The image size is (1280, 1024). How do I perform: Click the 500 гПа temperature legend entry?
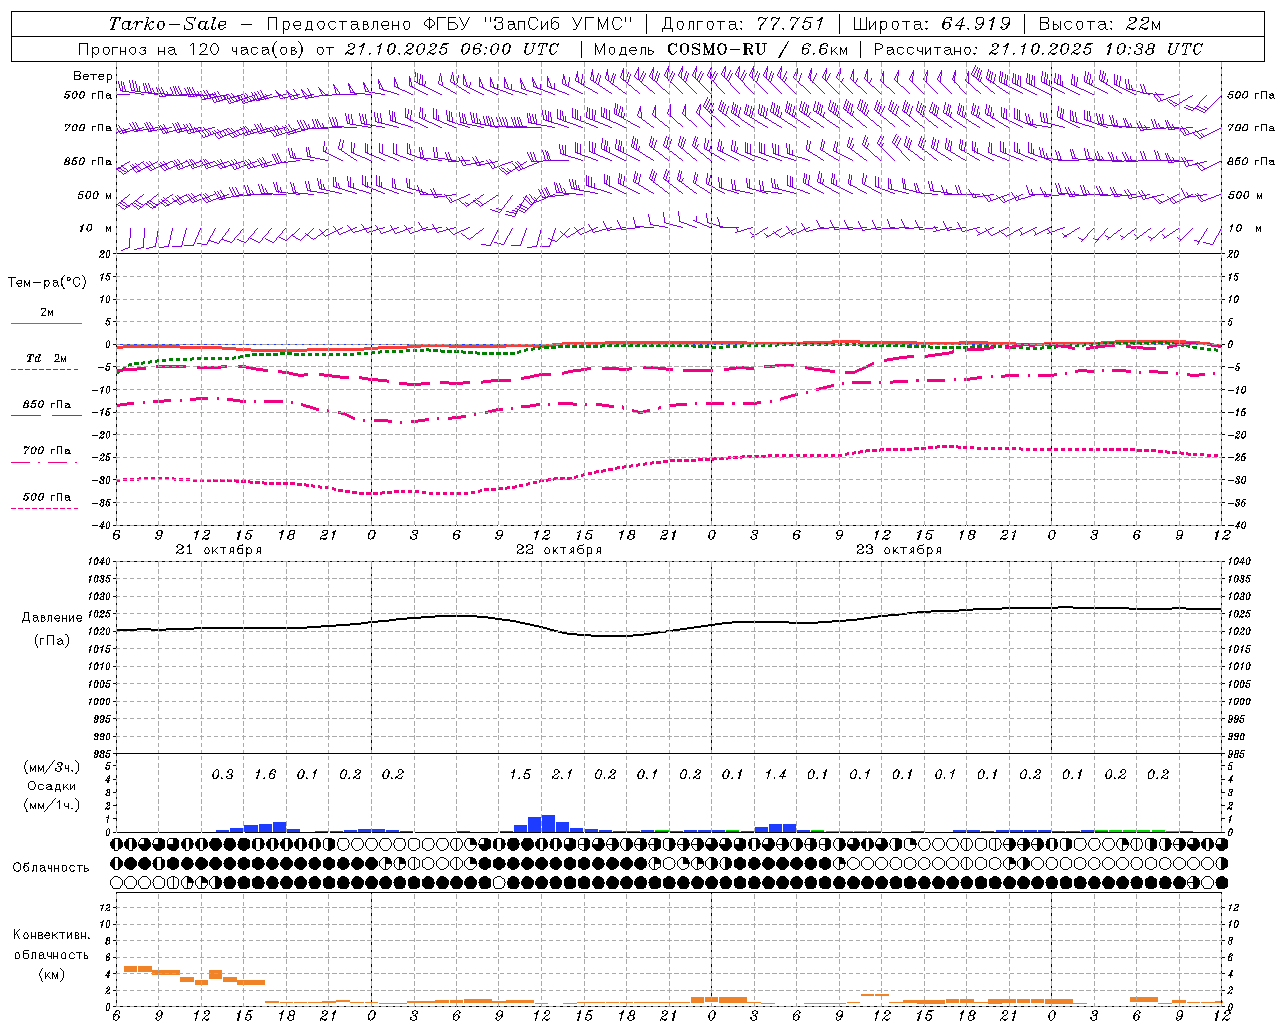[x=46, y=497]
